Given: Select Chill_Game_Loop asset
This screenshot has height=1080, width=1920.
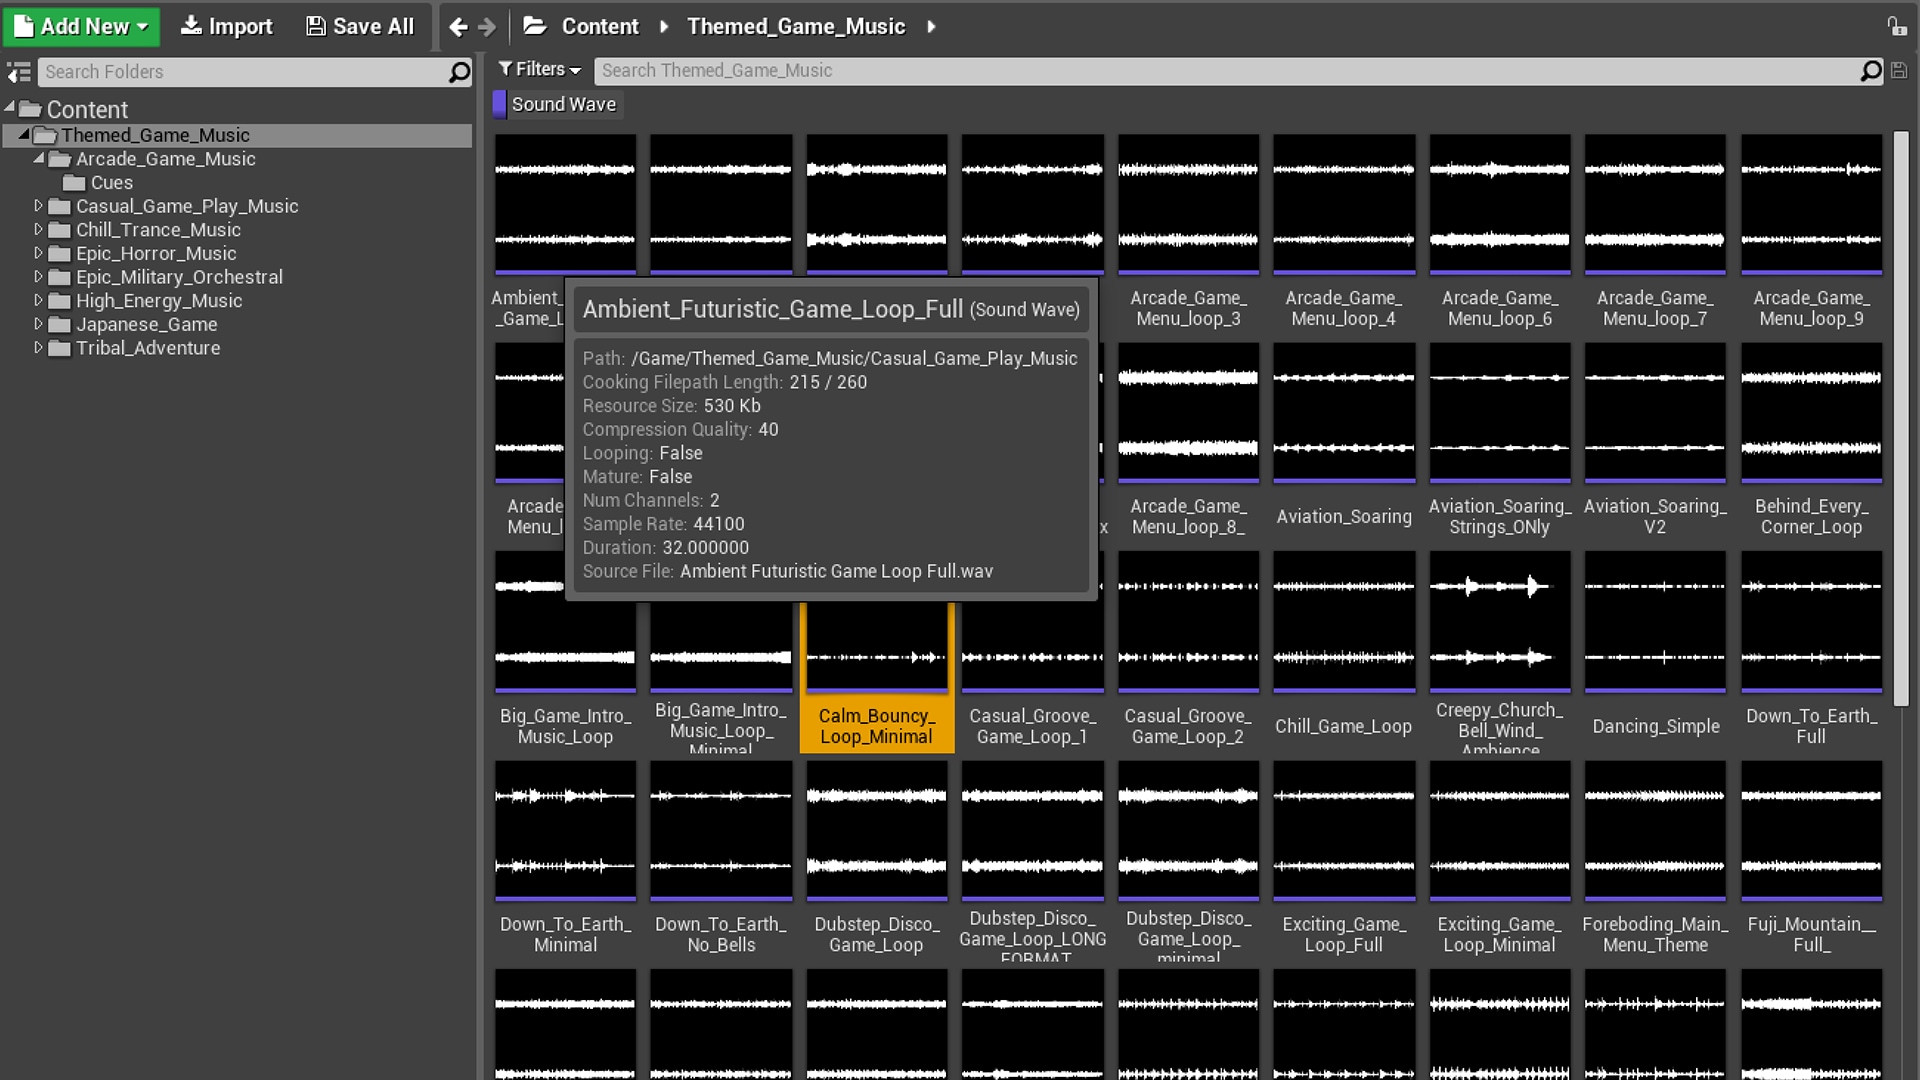Looking at the screenshot, I should (1343, 650).
